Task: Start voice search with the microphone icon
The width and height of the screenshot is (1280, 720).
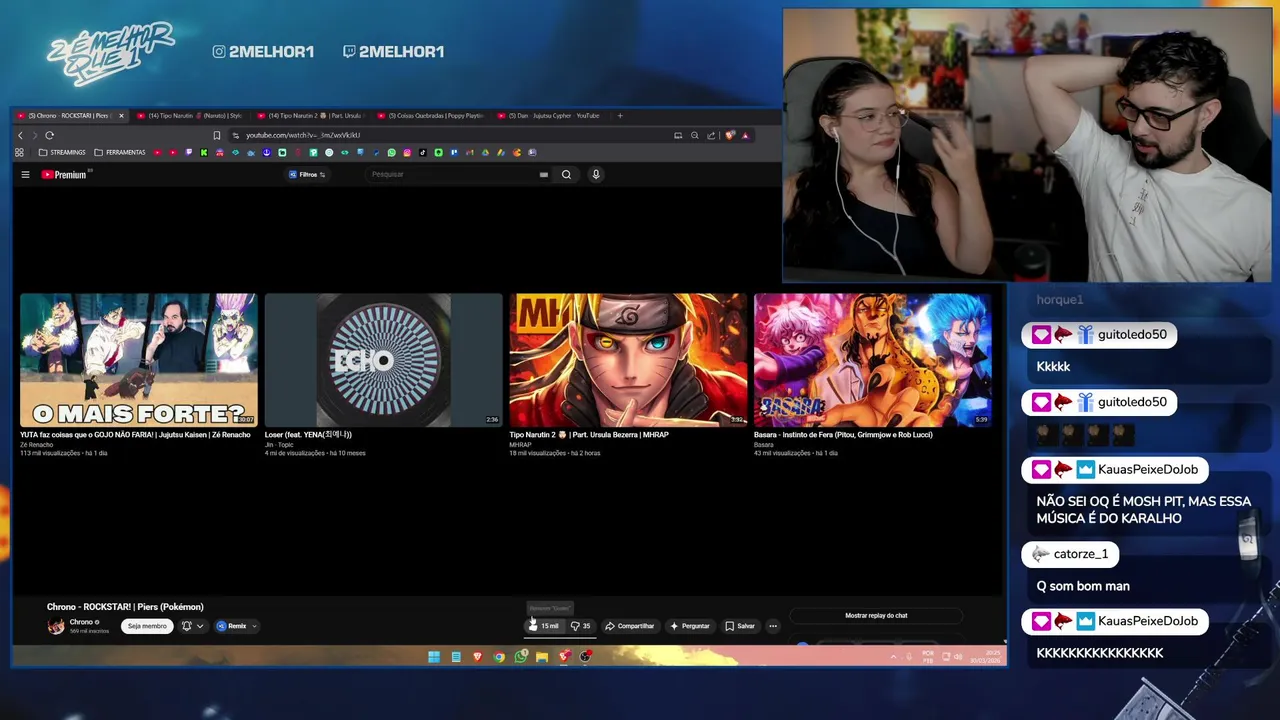Action: [596, 174]
